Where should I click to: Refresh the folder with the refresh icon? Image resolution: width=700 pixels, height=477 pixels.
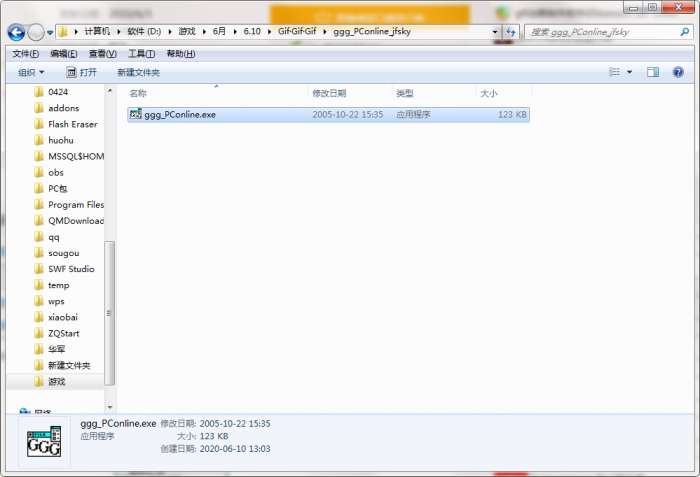pyautogui.click(x=511, y=32)
